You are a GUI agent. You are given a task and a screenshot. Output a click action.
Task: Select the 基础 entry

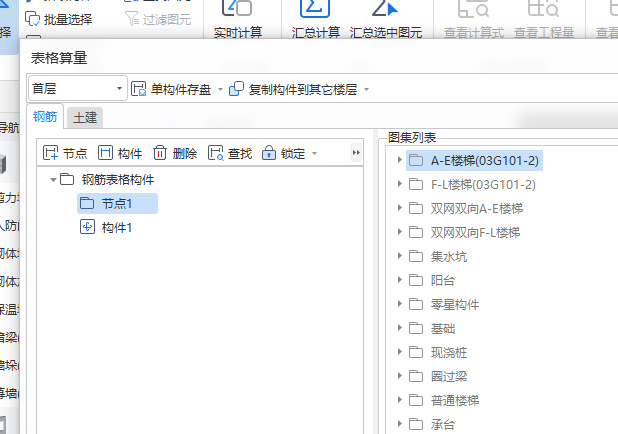pos(443,329)
